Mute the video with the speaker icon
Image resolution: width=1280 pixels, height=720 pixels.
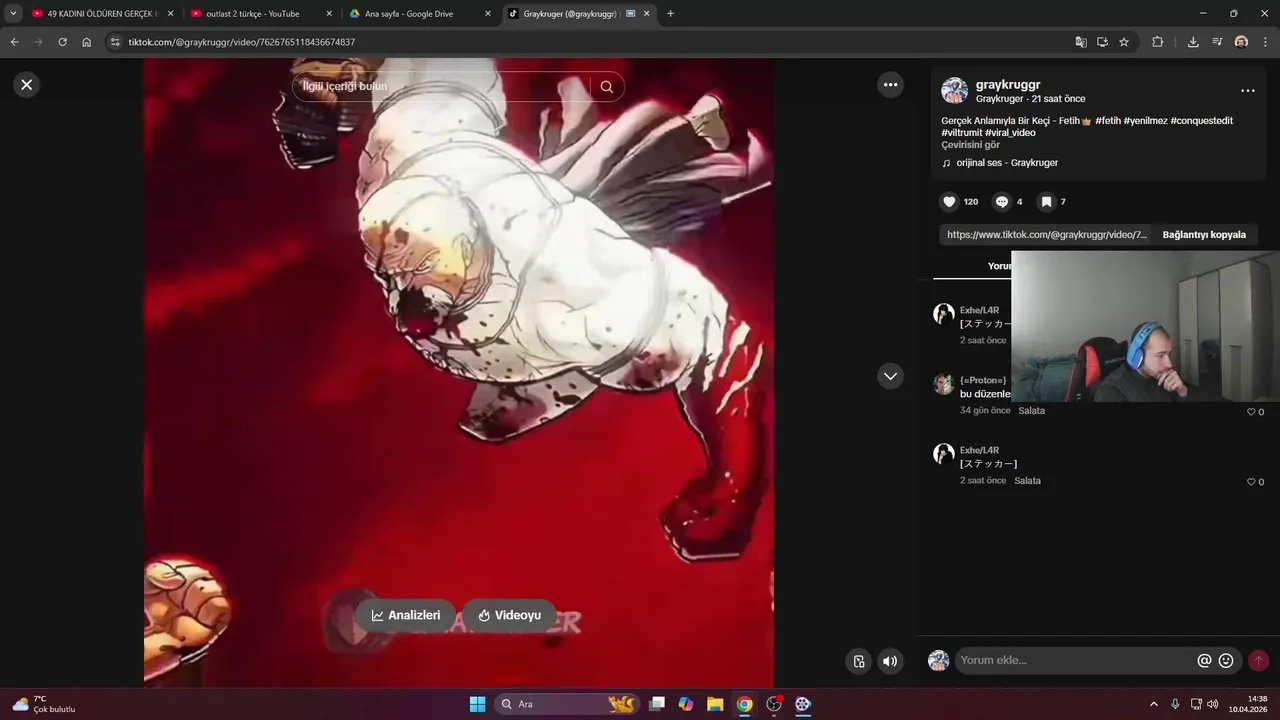point(890,661)
